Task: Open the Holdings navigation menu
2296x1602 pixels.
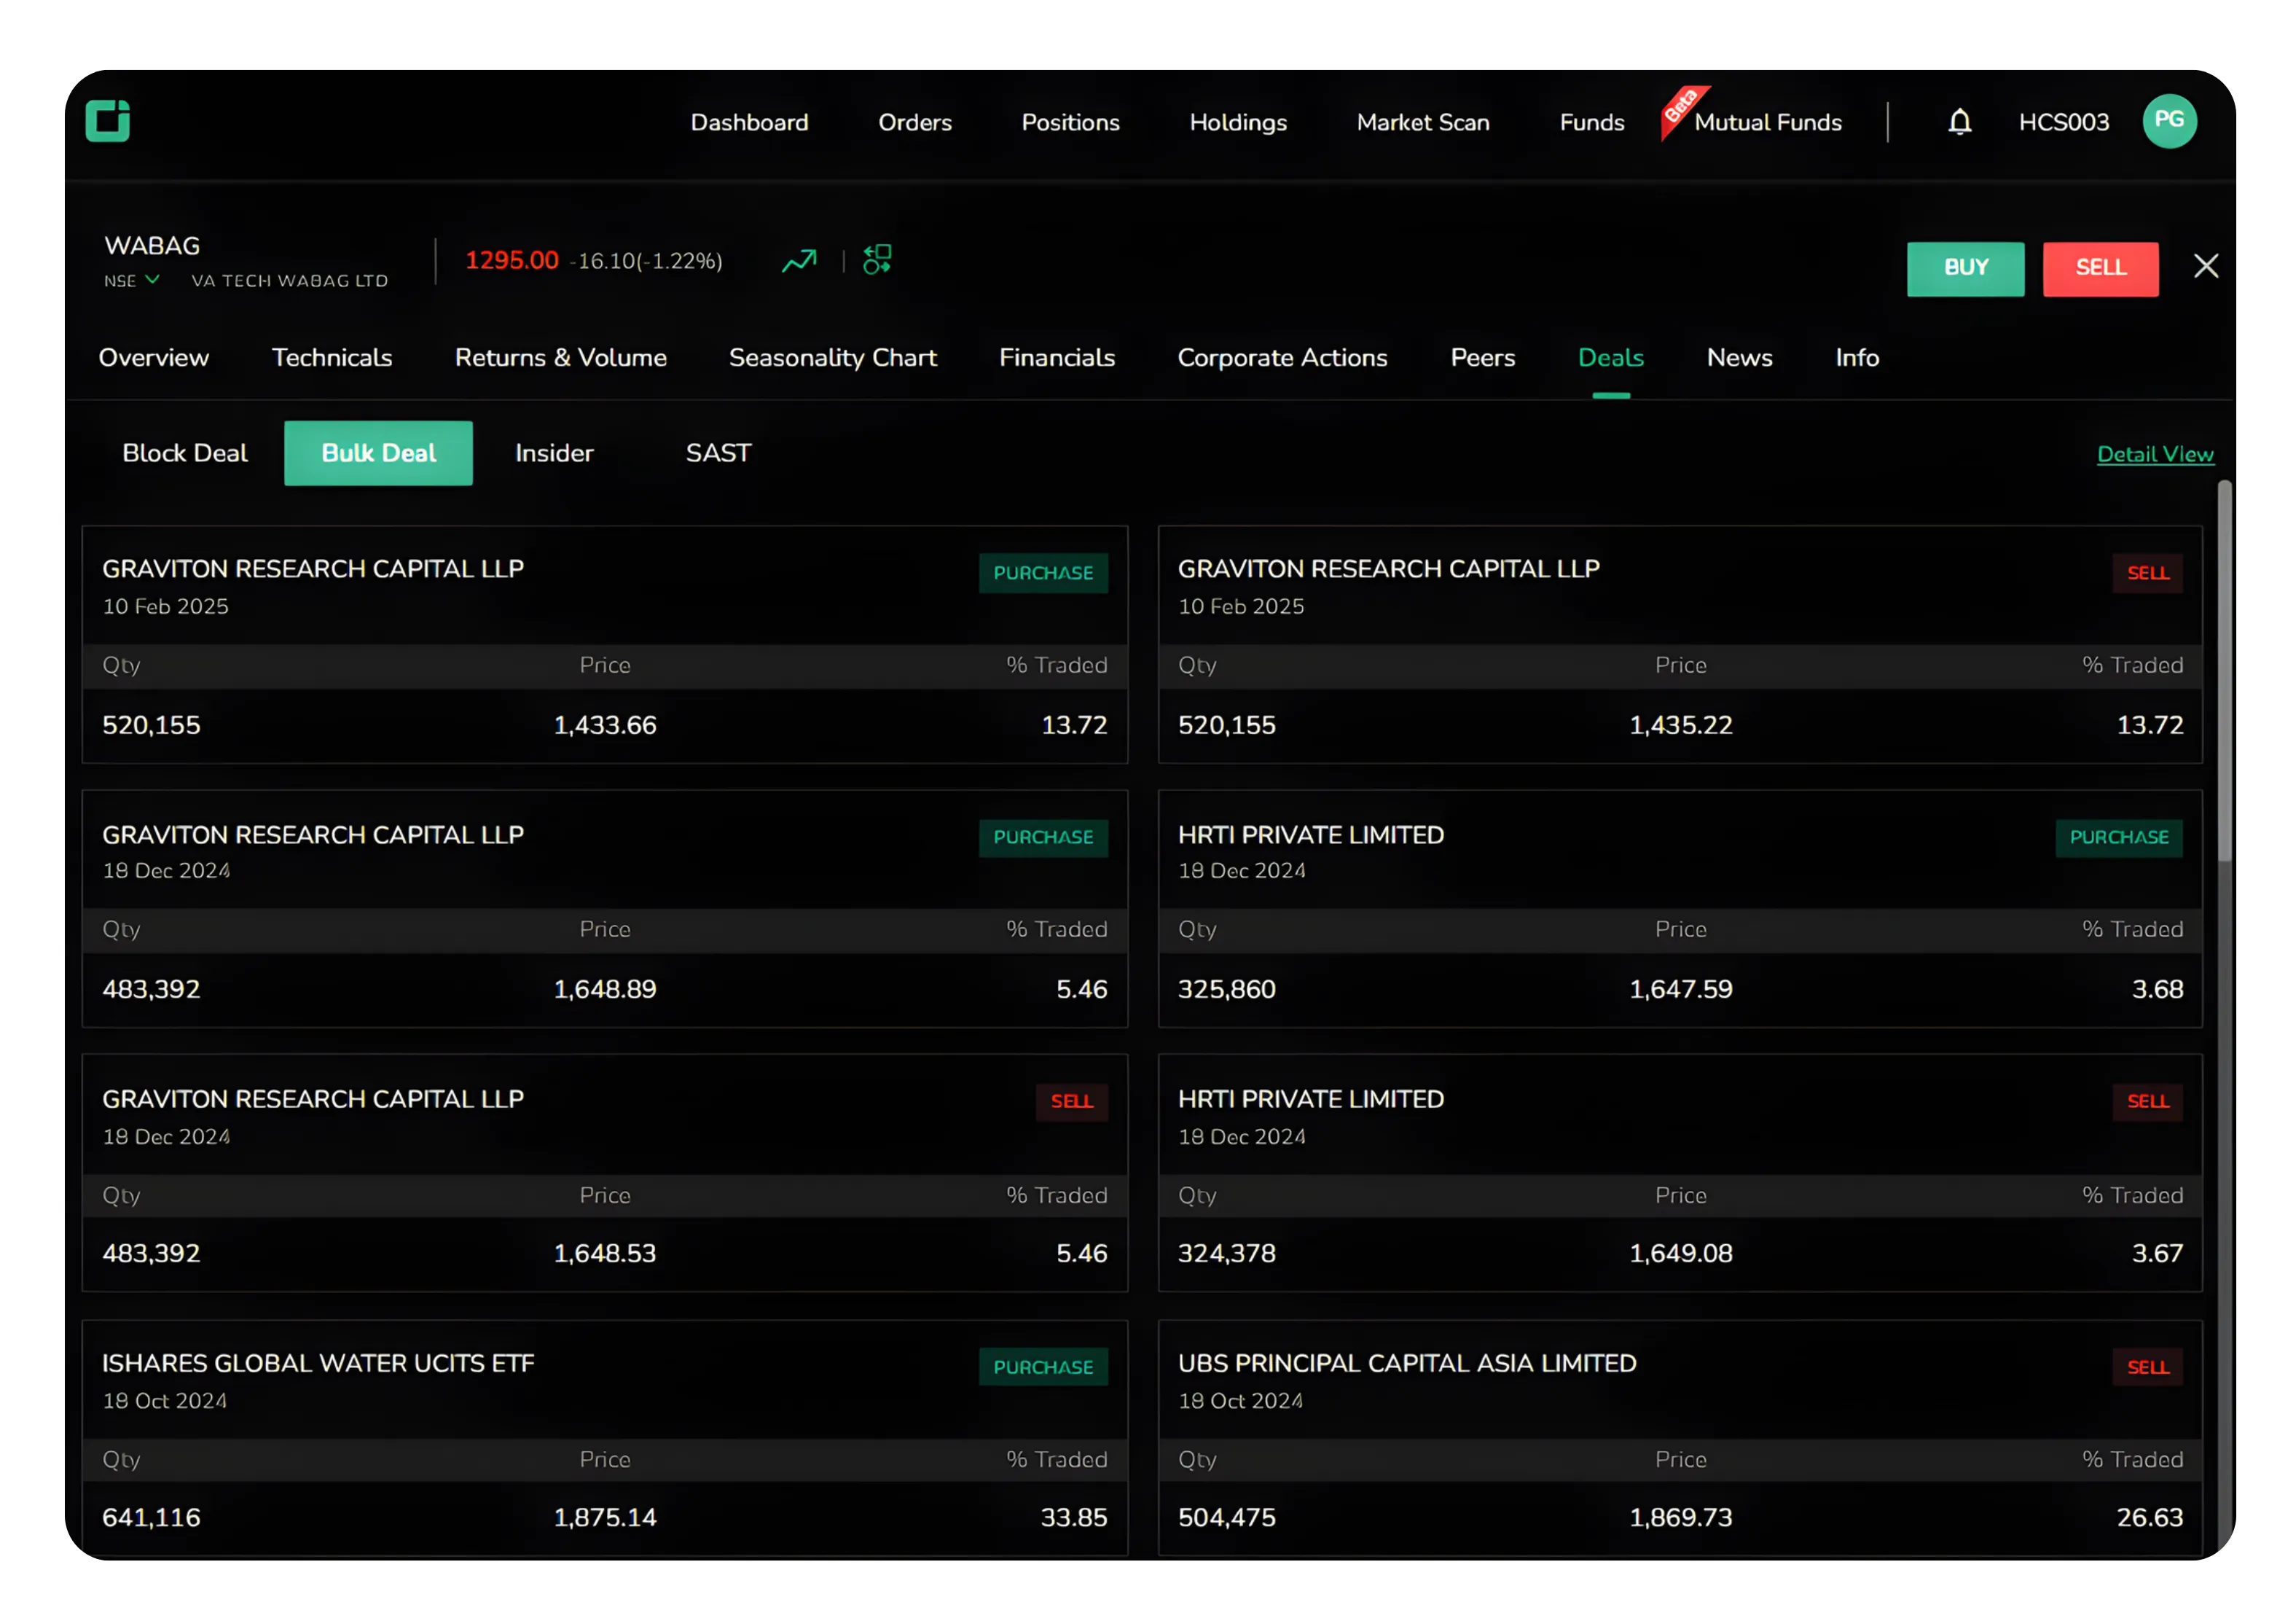Action: point(1238,121)
